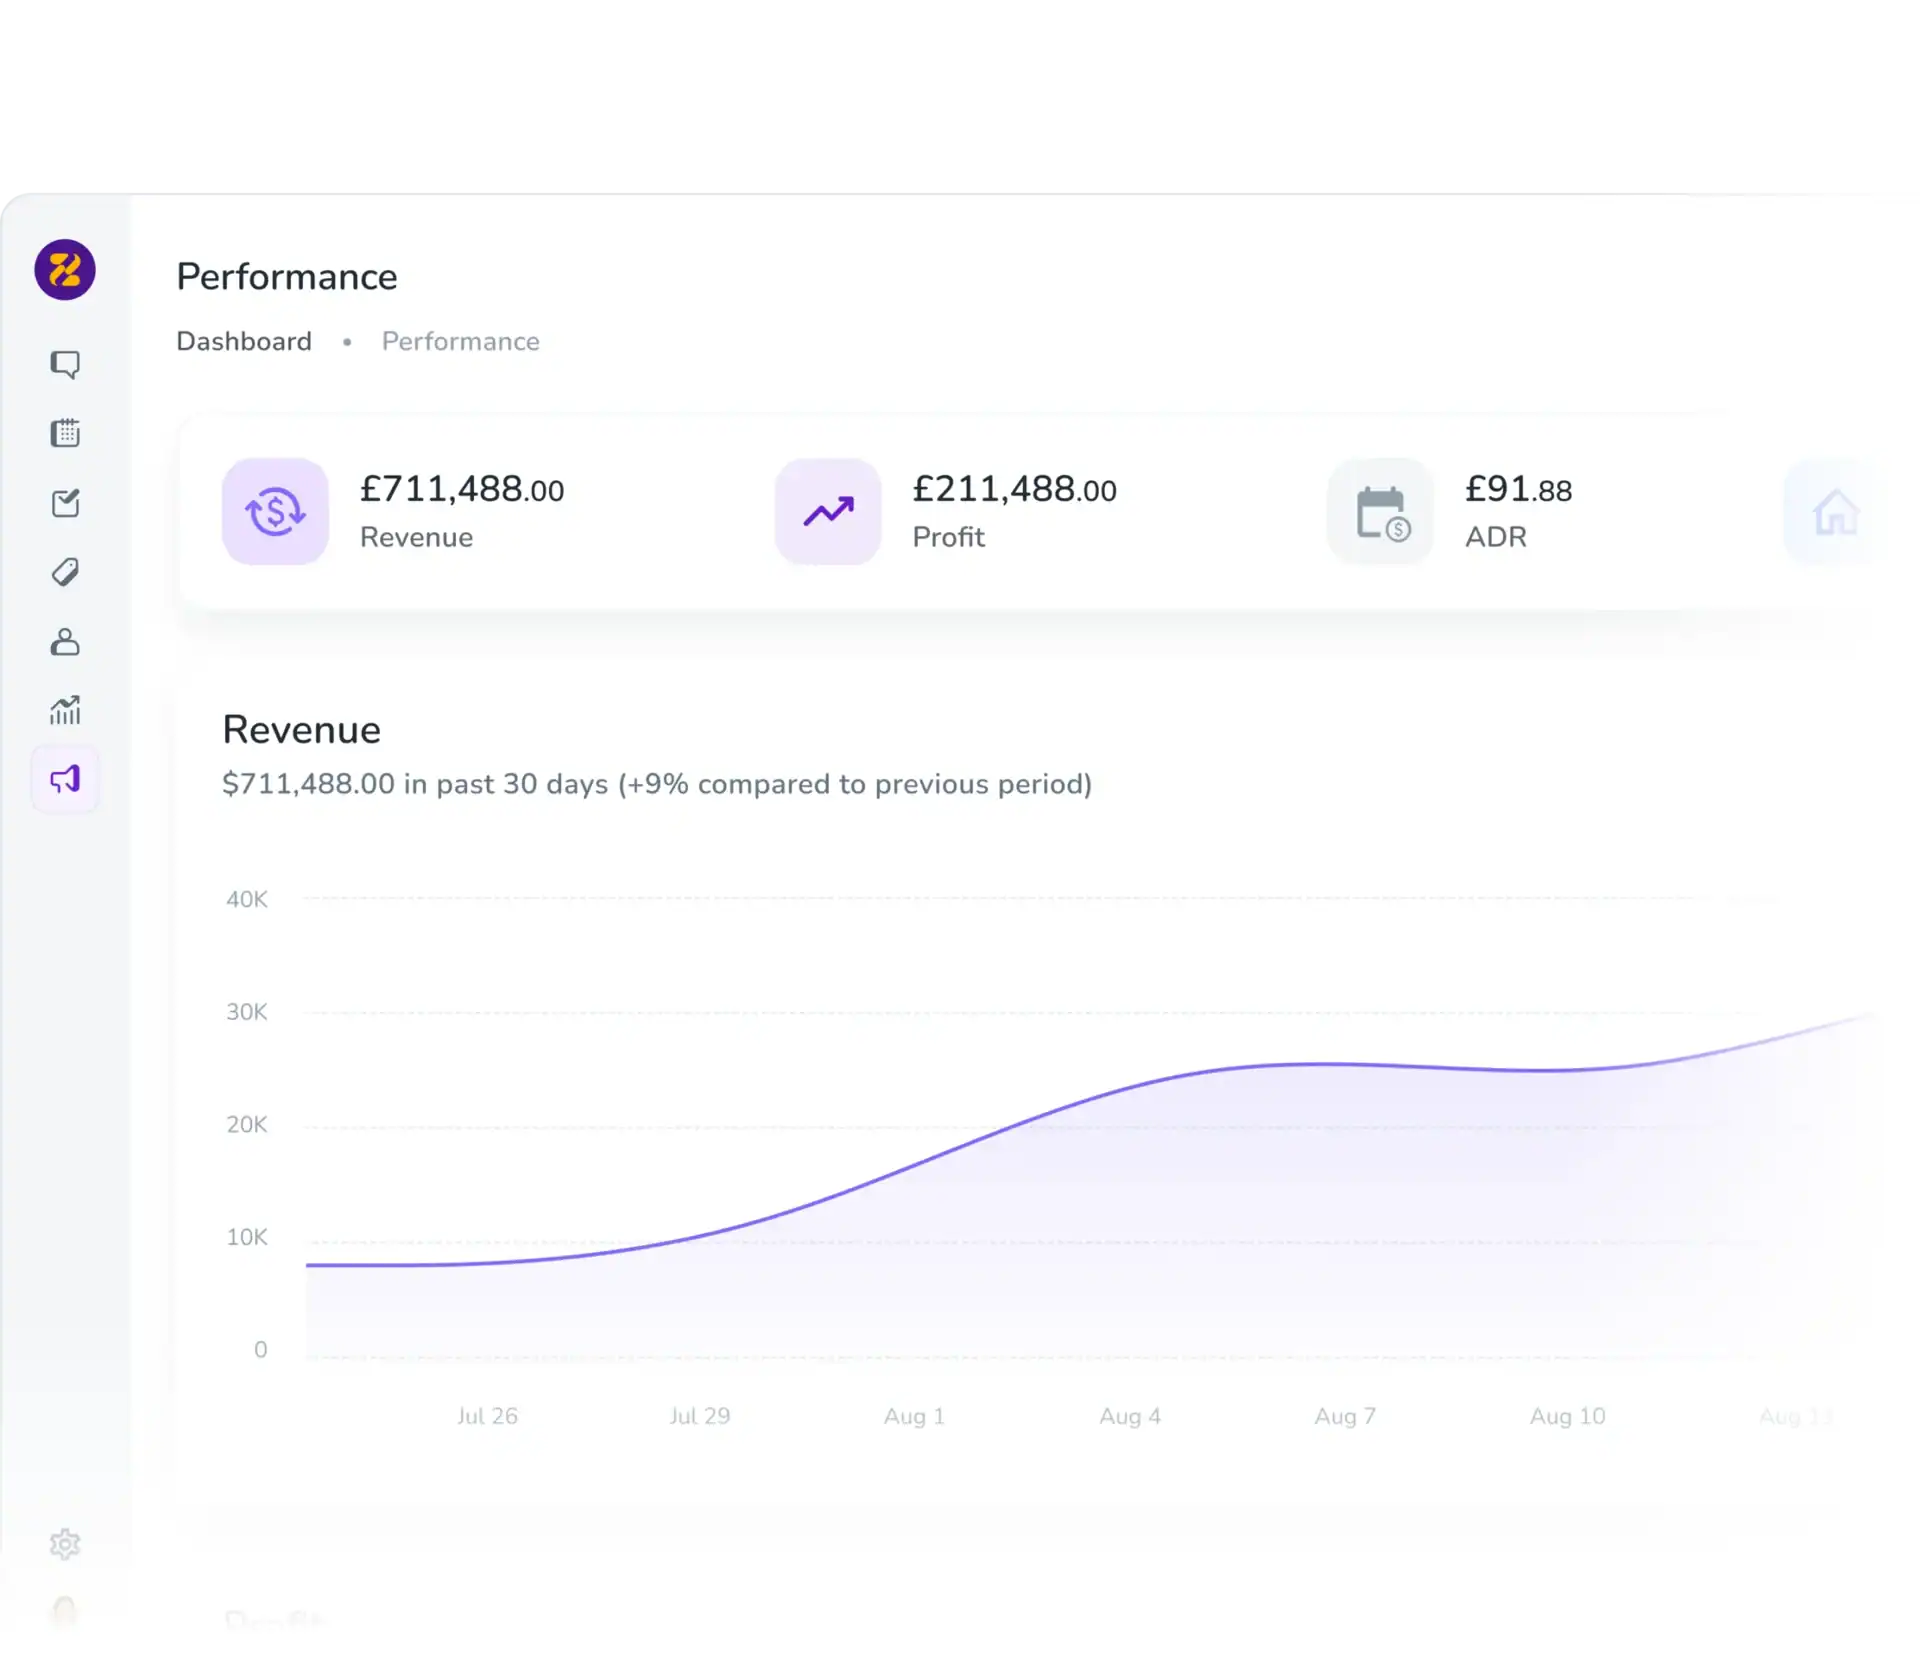Open the settings gear icon
The width and height of the screenshot is (1920, 1663).
[x=65, y=1544]
